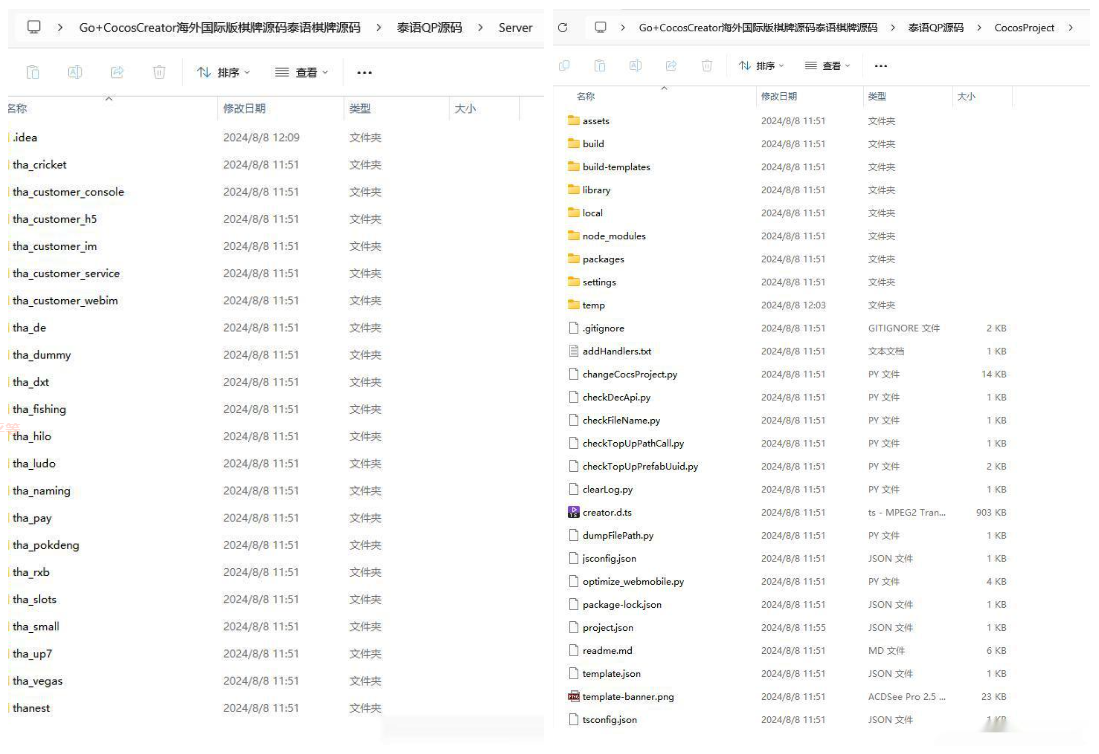Click the This PC icon in Server address bar
Viewport: 1099px width, 754px height.
[34, 28]
